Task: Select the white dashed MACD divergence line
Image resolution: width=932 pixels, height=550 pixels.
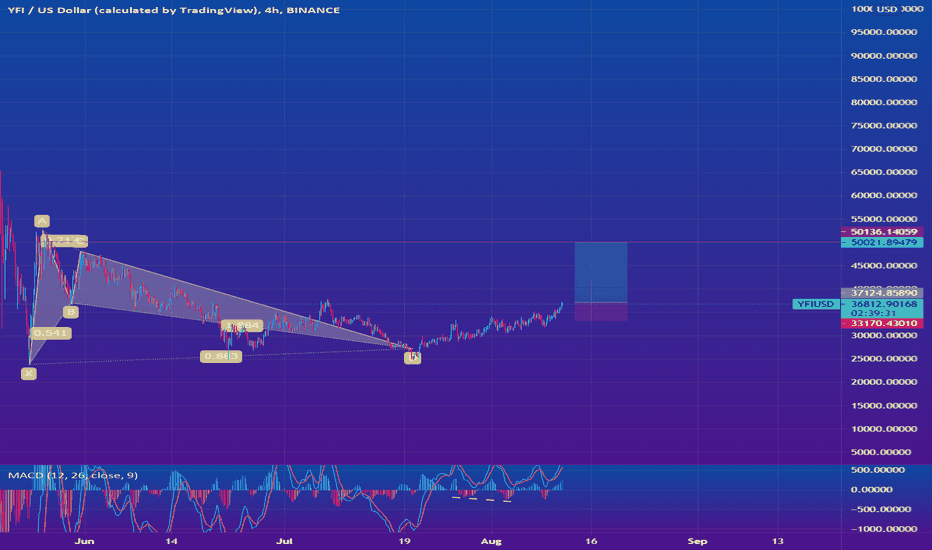Action: pos(481,499)
